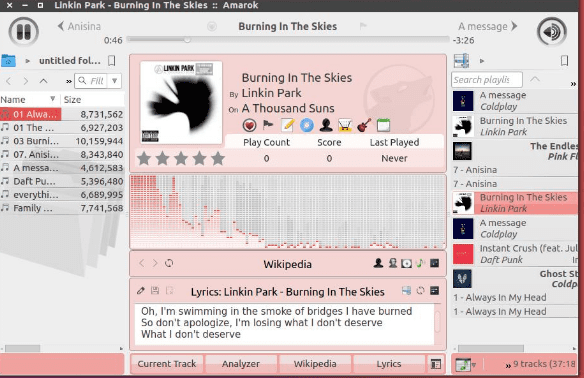Toggle lyrics auto-scroll icon
Image resolution: width=584 pixels, height=378 pixels.
(169, 290)
